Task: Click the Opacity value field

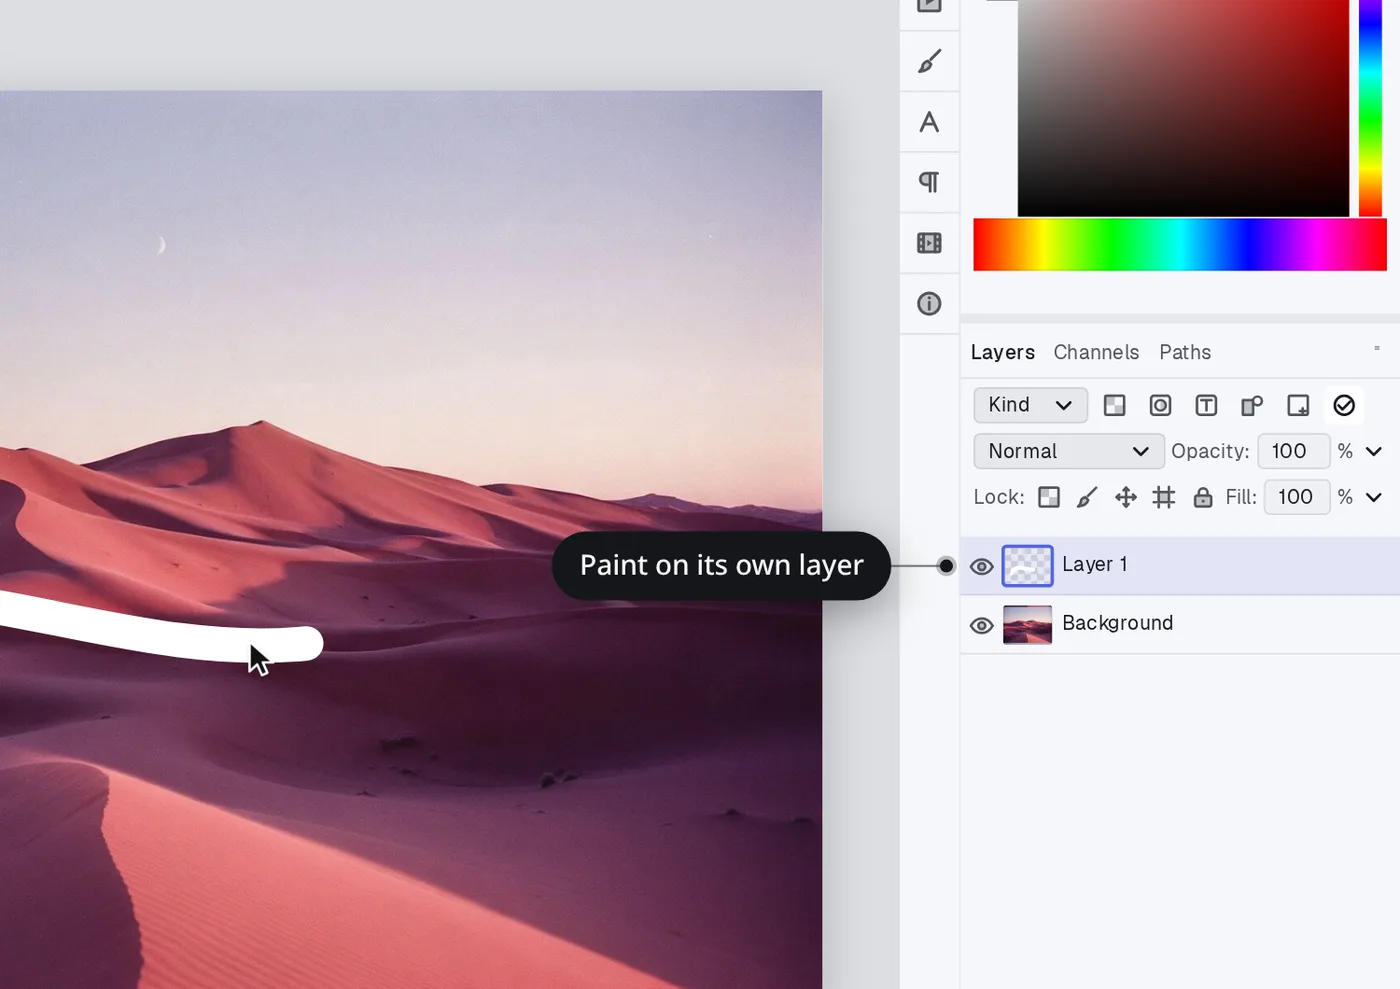Action: point(1294,451)
